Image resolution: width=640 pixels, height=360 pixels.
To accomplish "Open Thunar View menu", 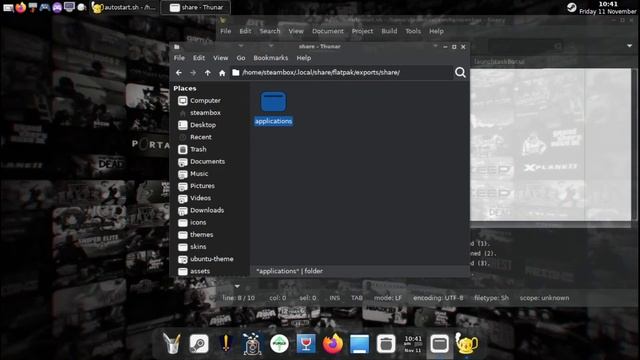I will 220,58.
